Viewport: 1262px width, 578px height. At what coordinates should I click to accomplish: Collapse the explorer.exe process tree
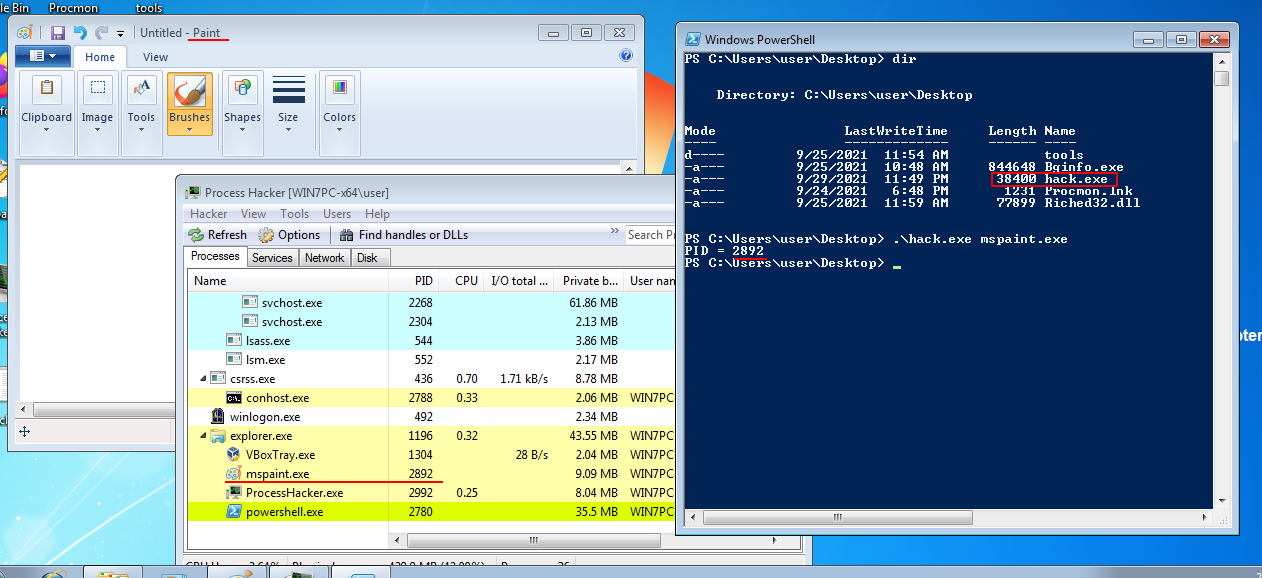(206, 436)
